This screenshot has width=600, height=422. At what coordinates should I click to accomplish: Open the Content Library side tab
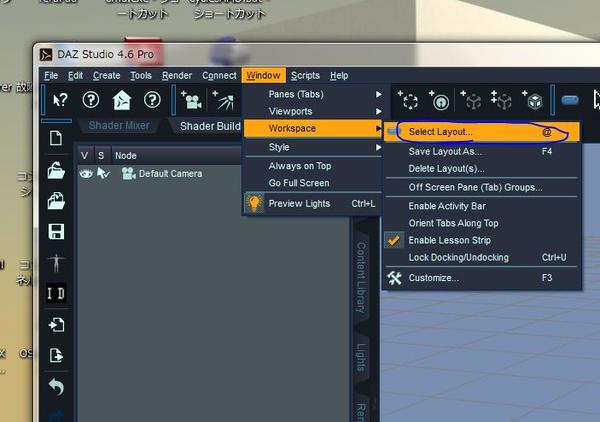pos(361,277)
